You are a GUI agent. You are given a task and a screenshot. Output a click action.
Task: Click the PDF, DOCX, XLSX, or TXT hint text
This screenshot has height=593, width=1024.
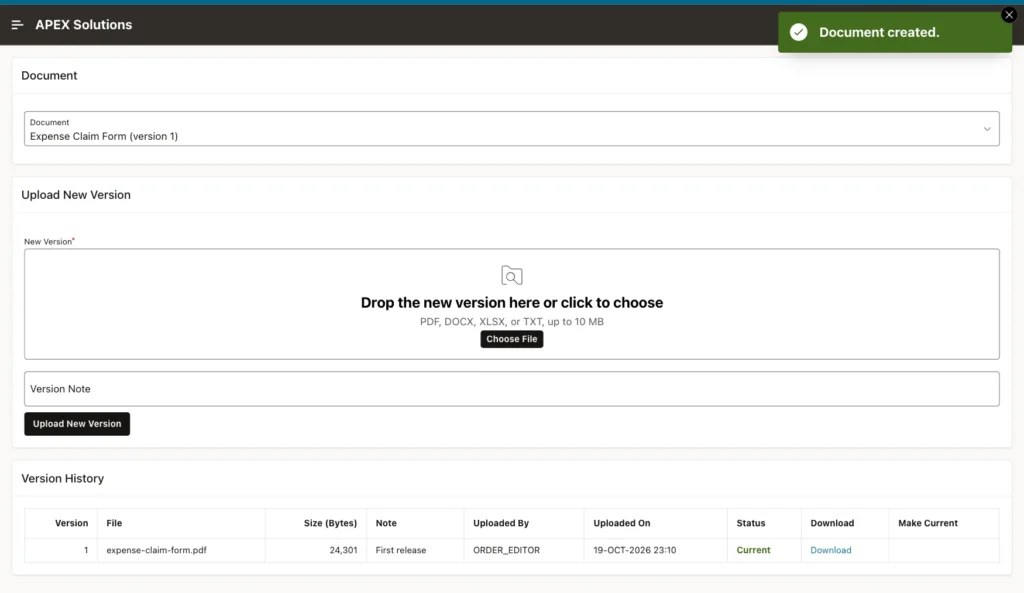click(512, 321)
